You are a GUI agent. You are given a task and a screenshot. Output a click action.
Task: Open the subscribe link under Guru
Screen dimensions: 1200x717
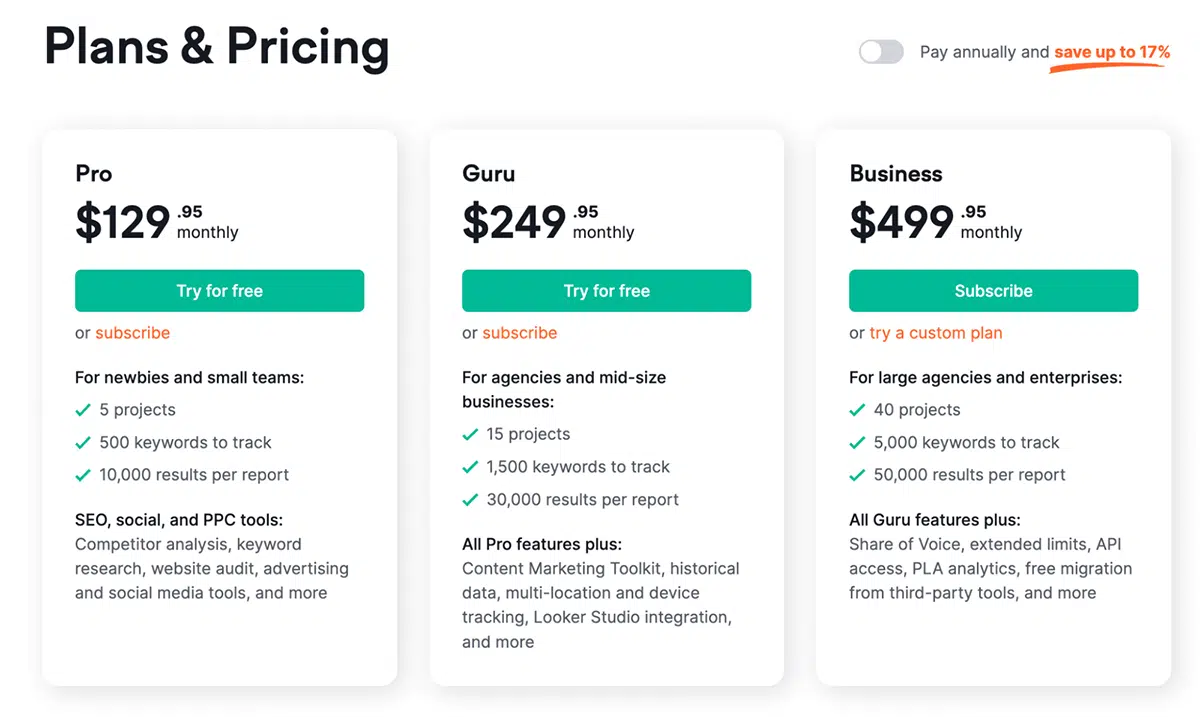click(x=519, y=333)
